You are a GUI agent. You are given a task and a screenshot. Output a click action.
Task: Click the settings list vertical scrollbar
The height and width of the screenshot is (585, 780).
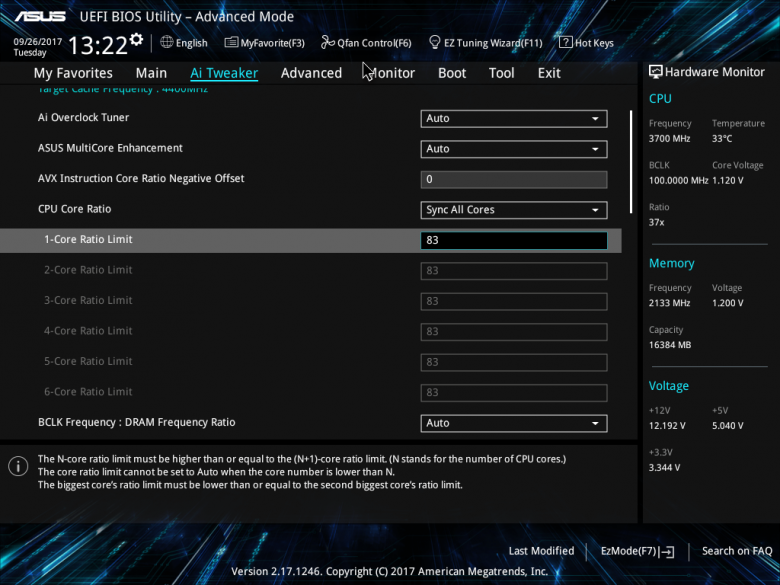click(631, 162)
